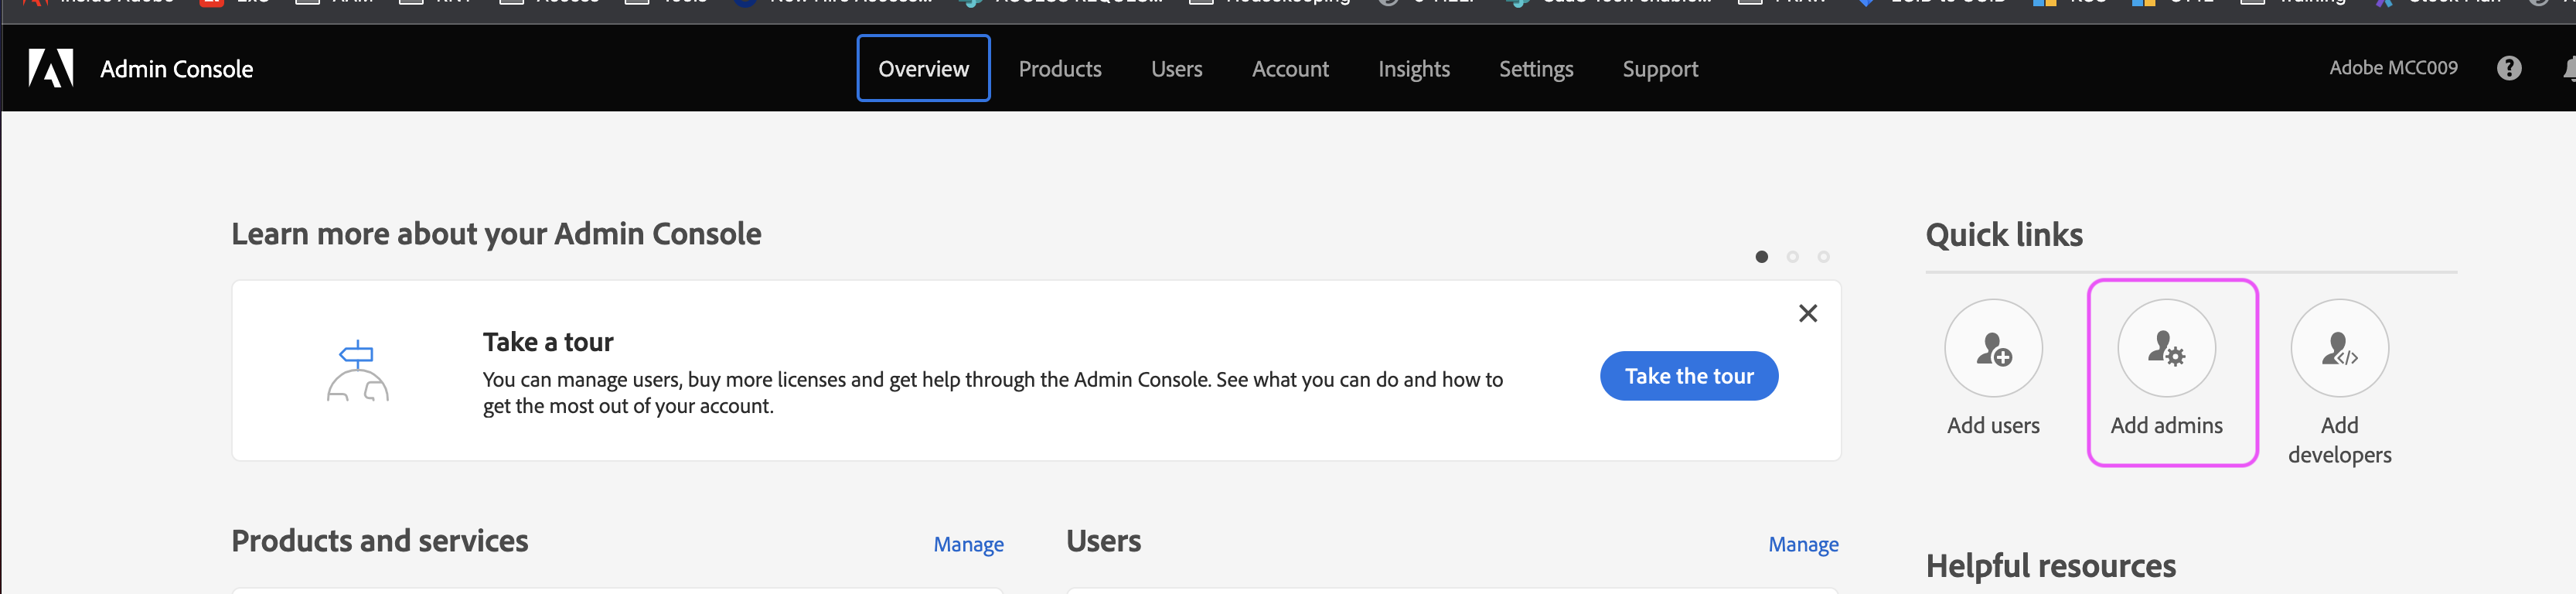Click the Take the tour button

1688,376
